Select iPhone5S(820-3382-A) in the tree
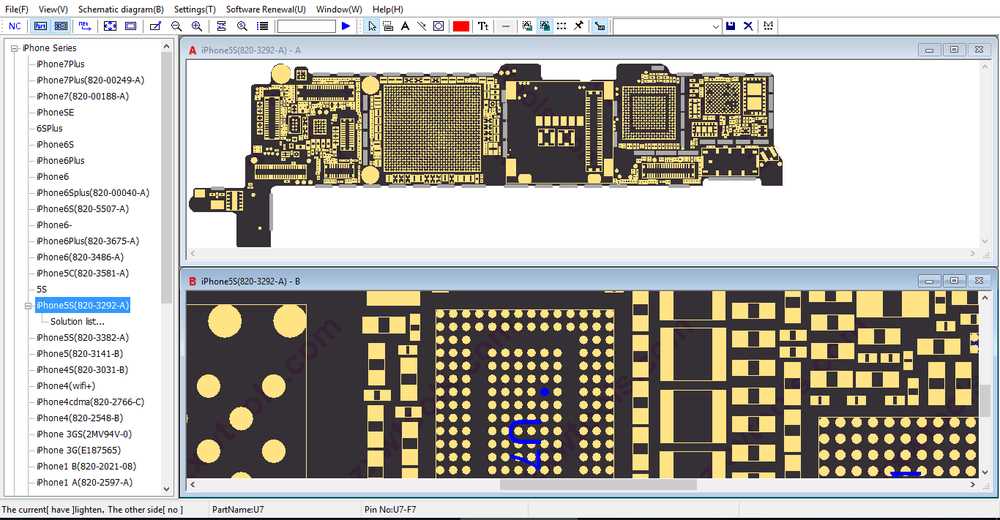 82,338
